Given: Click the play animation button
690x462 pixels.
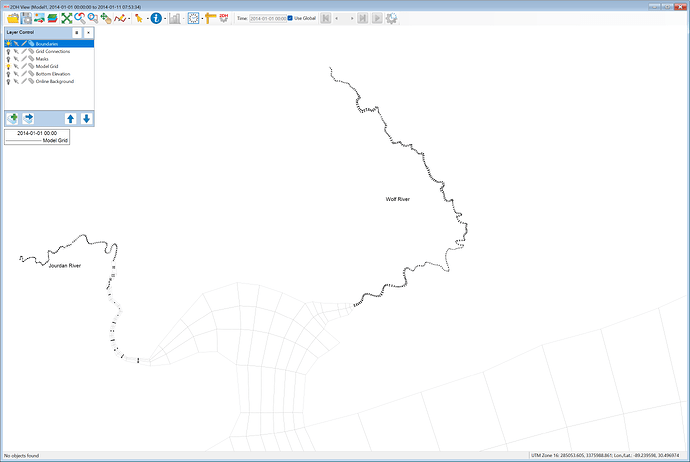Looking at the screenshot, I should [x=377, y=18].
